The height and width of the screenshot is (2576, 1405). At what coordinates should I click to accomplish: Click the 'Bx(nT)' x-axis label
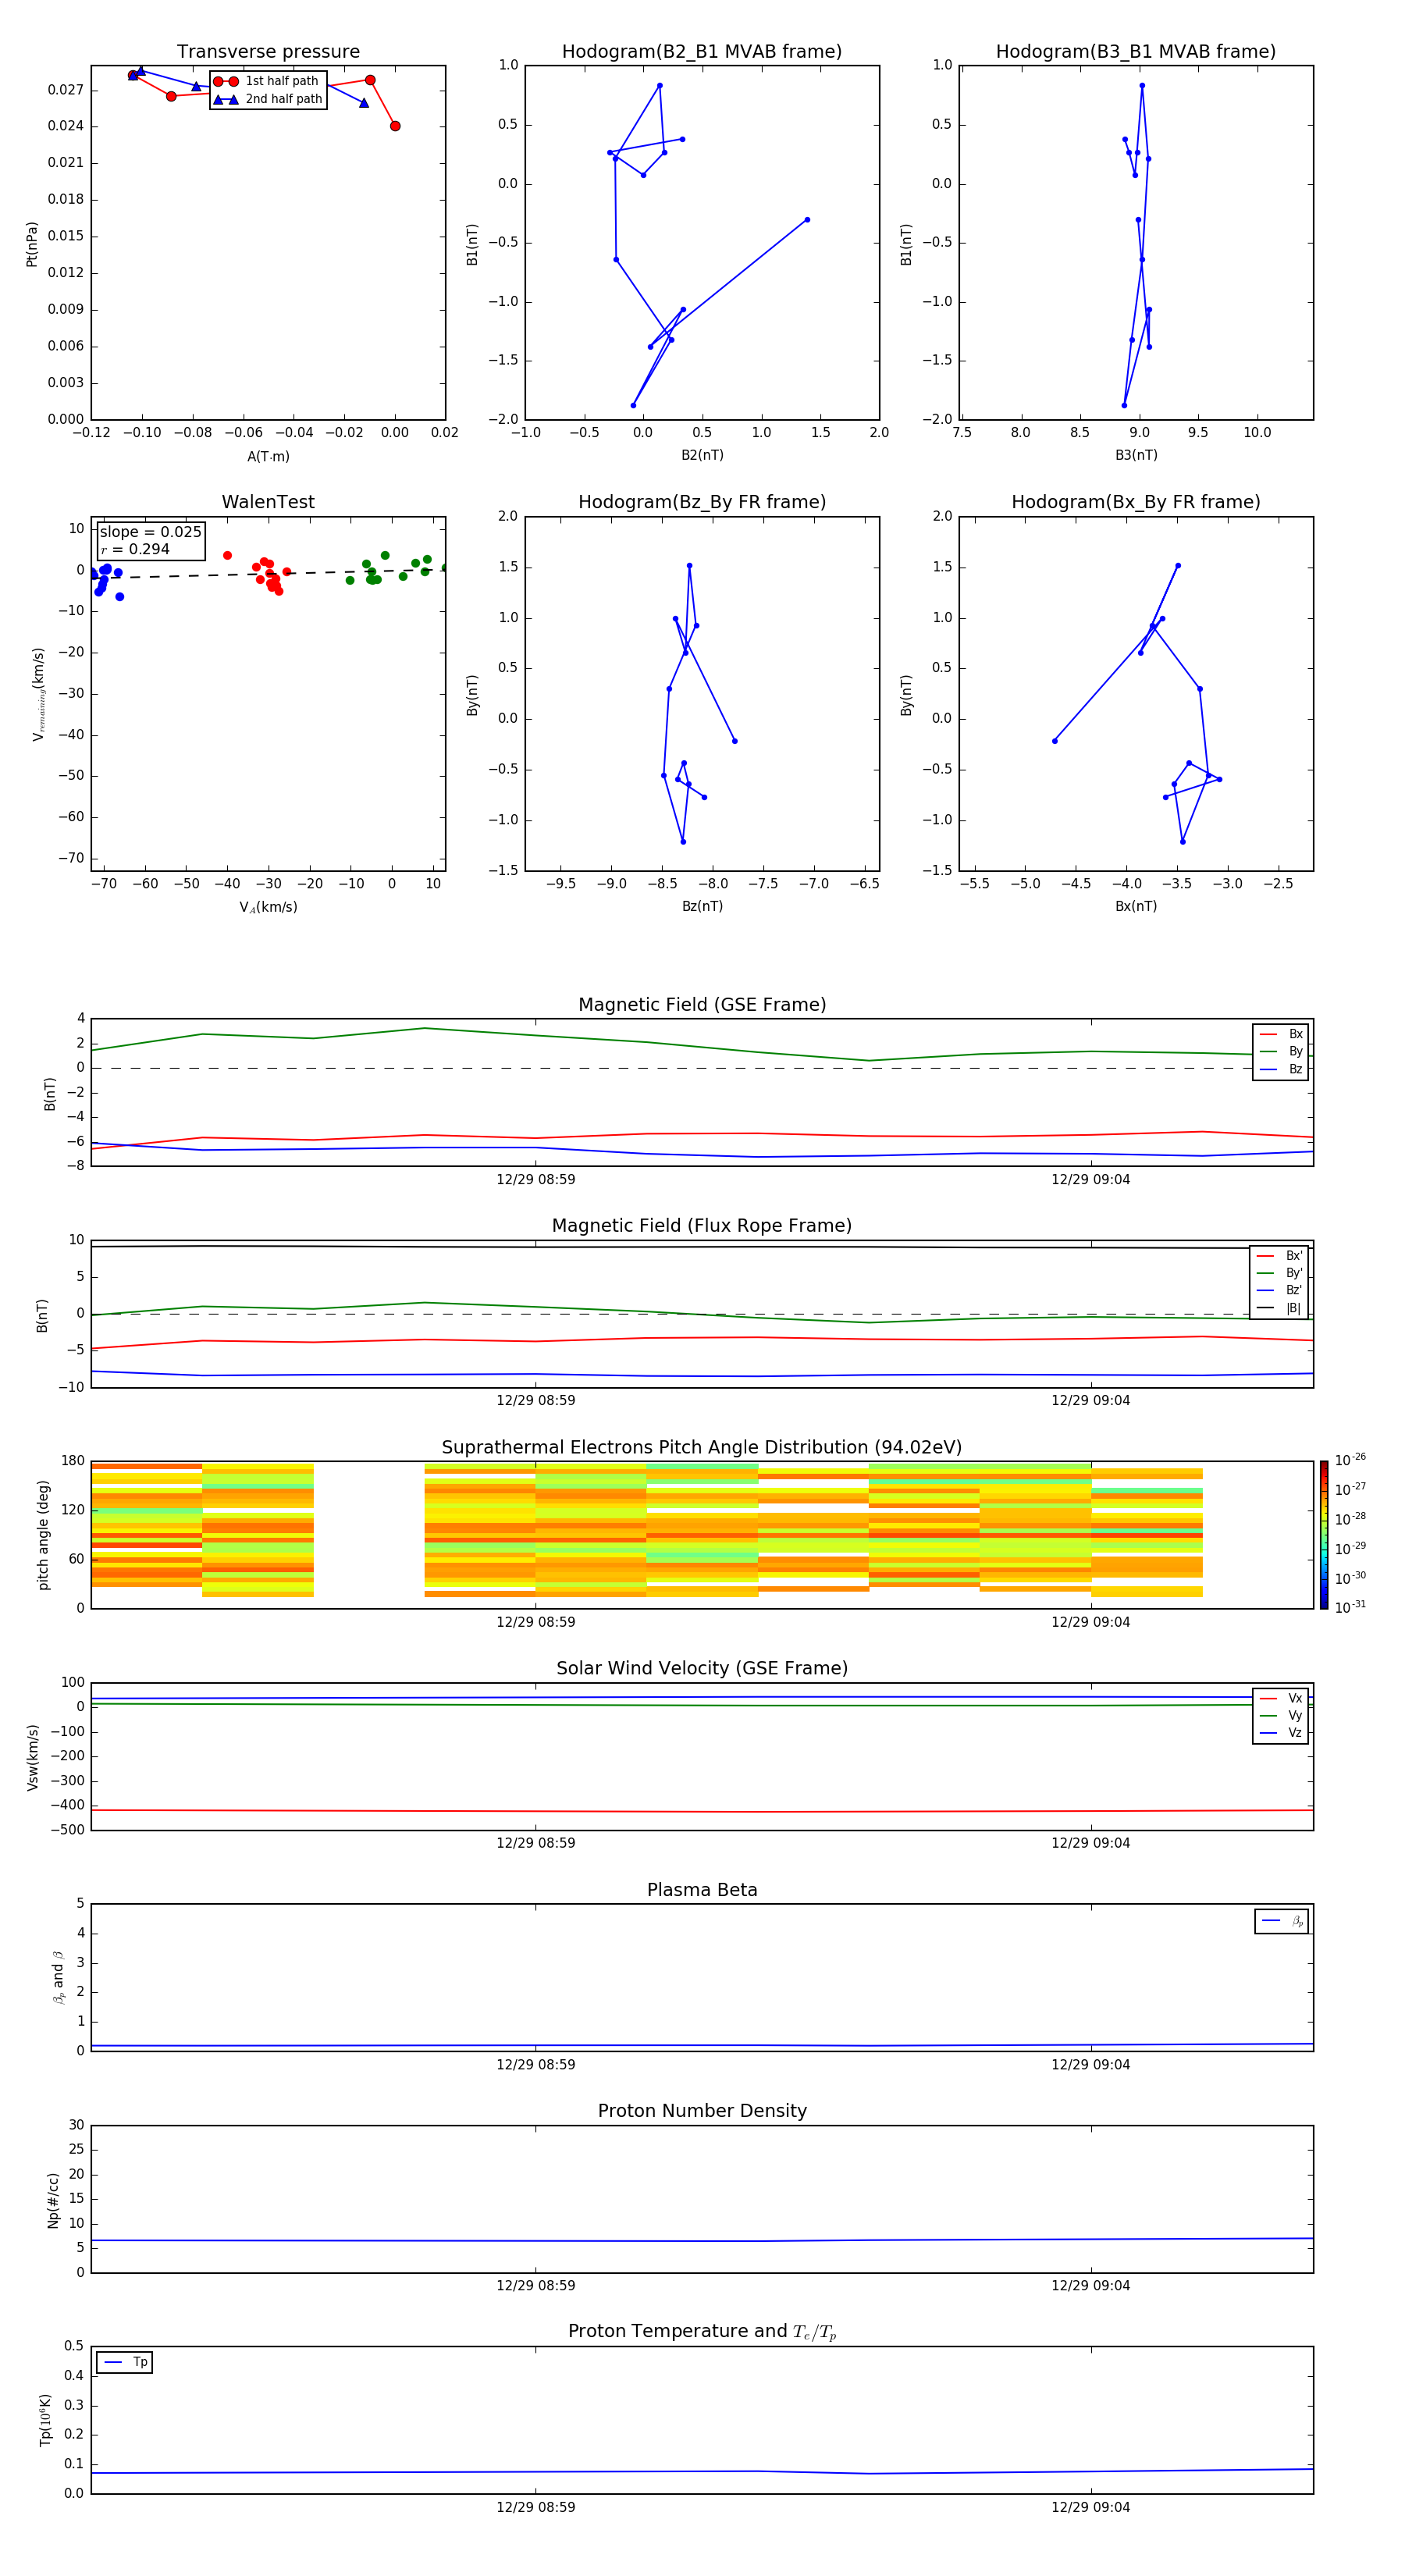[1136, 906]
